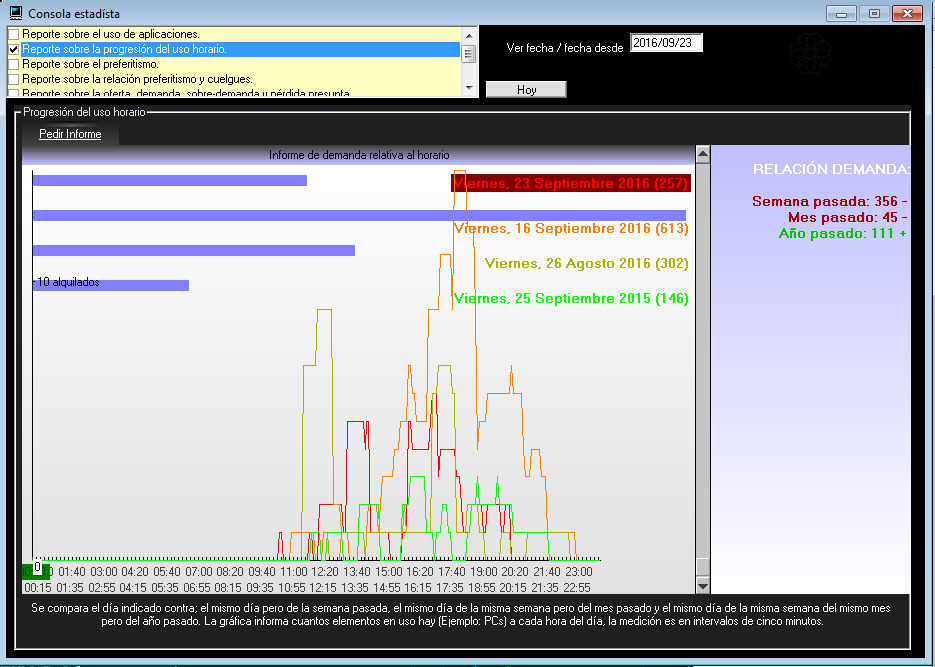Click the 12:20 time label on the axis

pos(325,572)
